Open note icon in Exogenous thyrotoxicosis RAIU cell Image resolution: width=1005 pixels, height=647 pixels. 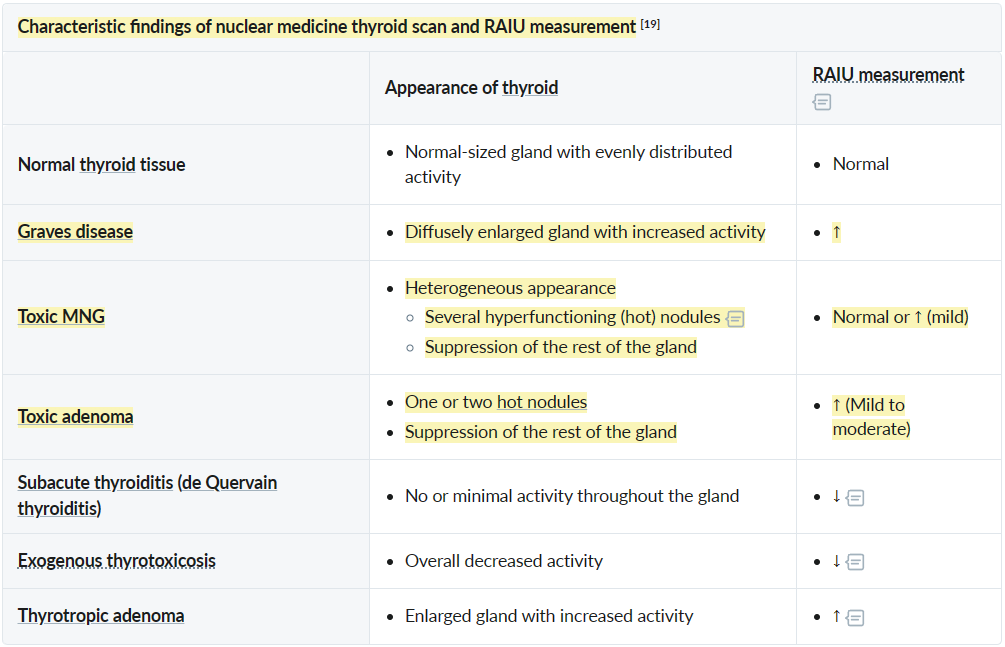(855, 562)
